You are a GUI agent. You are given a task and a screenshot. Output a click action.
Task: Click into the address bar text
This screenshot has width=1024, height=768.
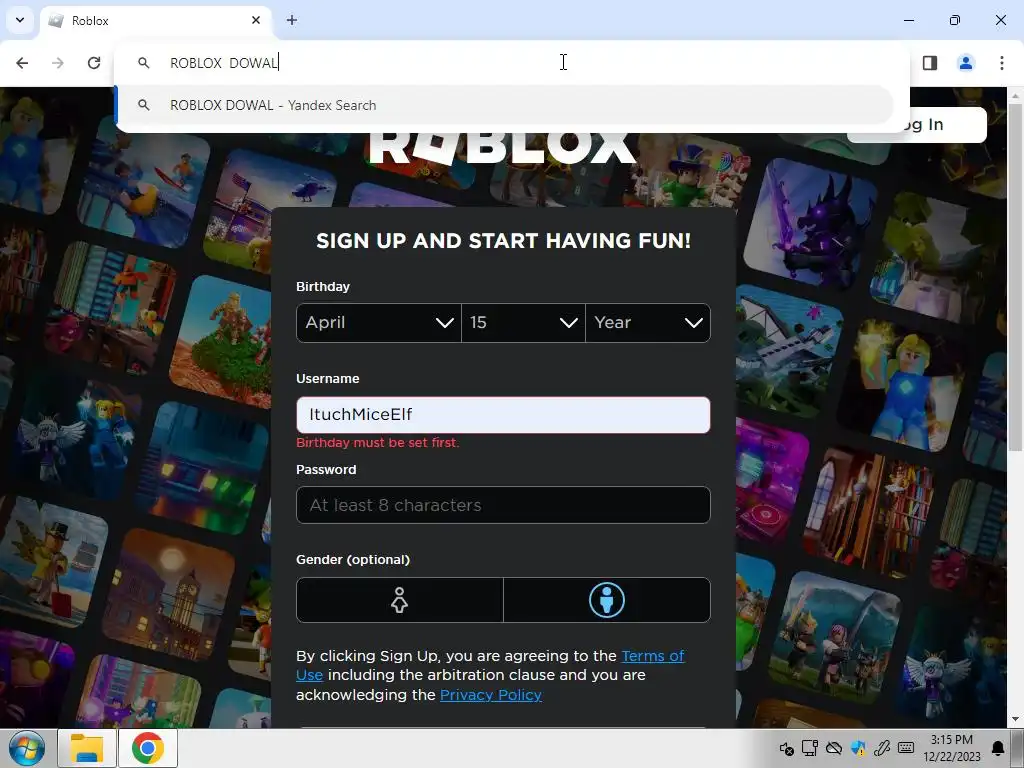click(224, 63)
